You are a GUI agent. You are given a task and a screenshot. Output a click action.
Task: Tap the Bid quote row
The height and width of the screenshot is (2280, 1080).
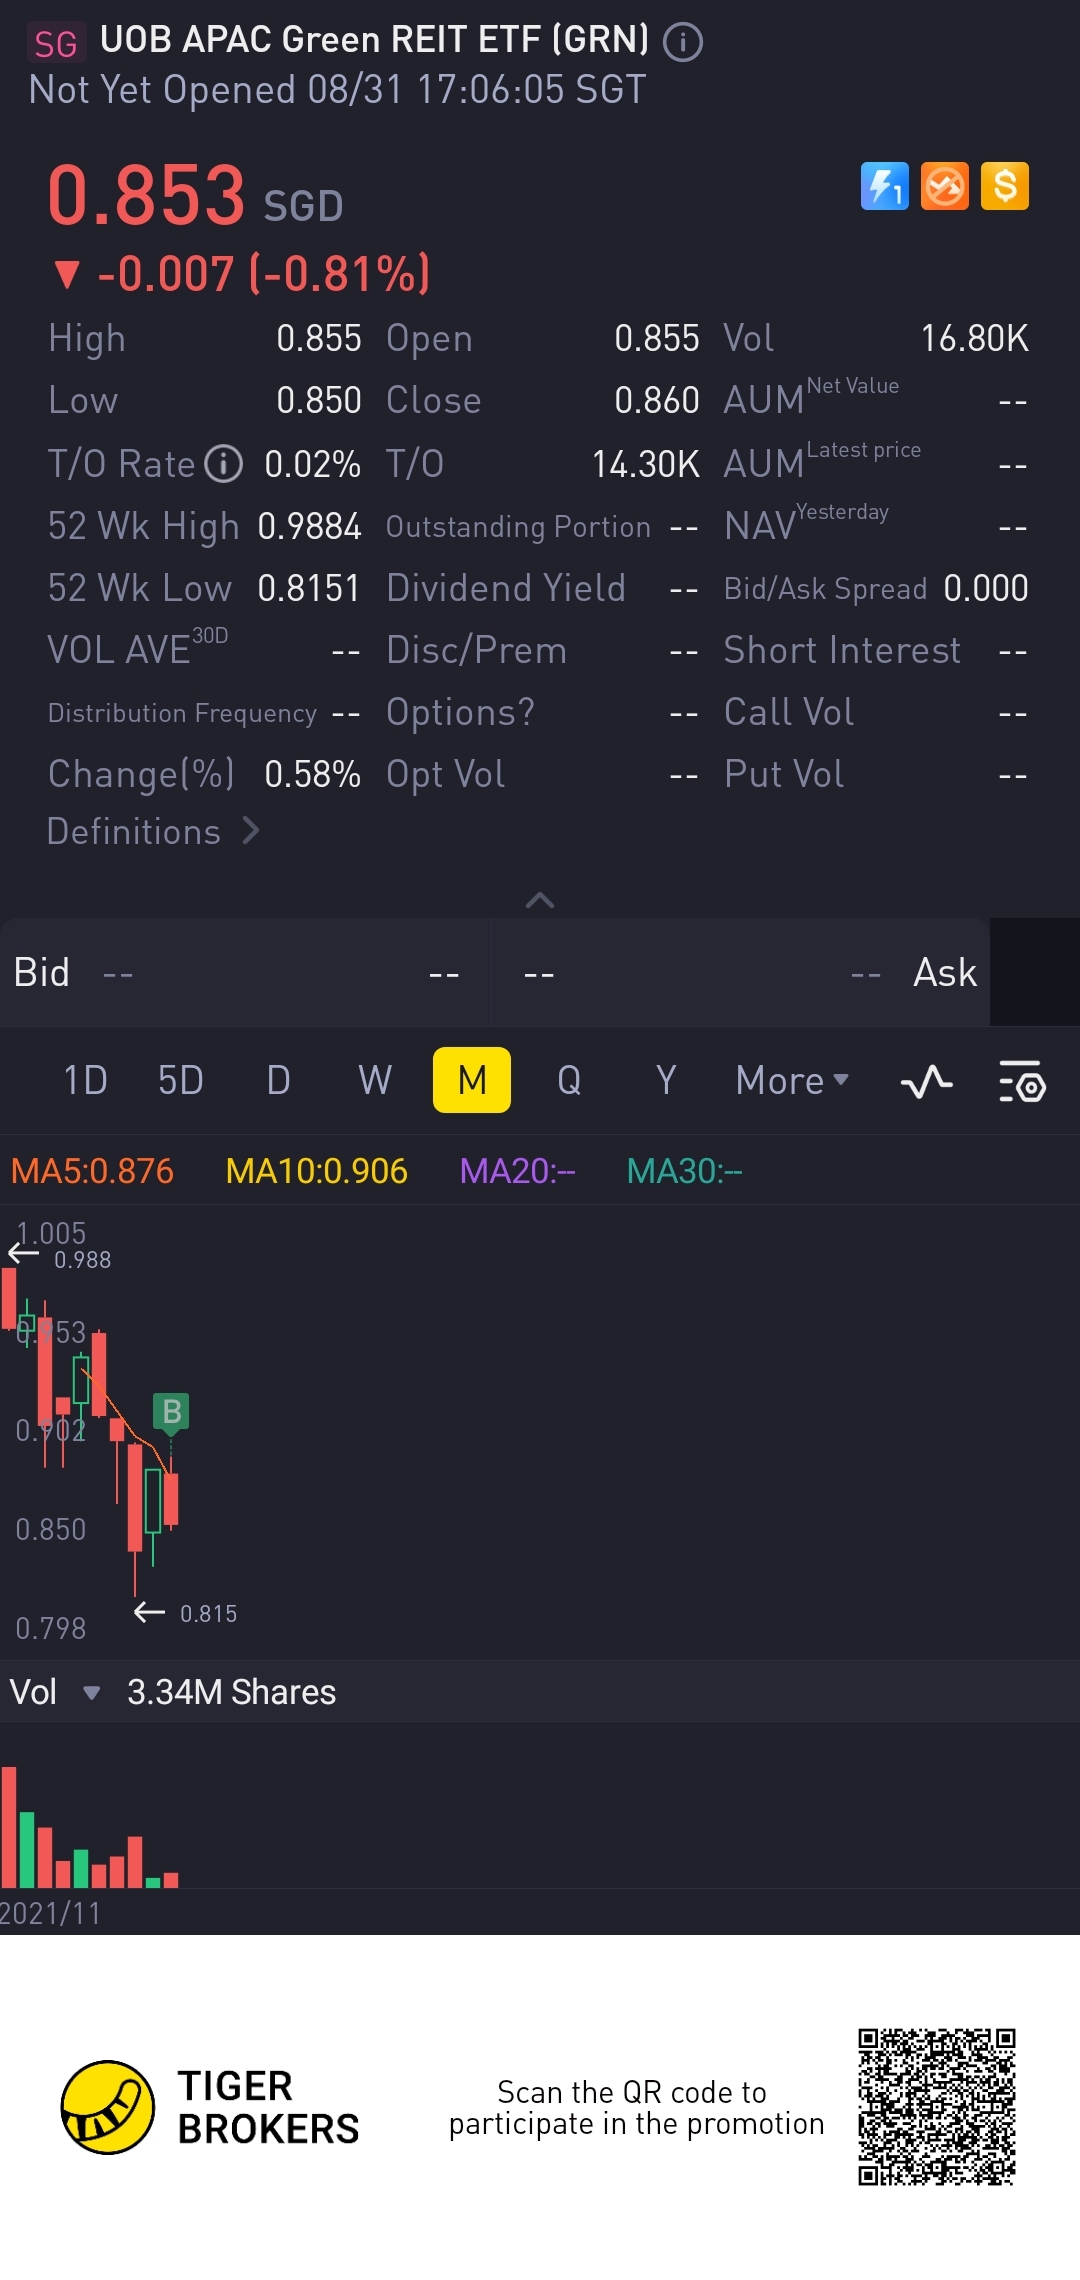246,972
